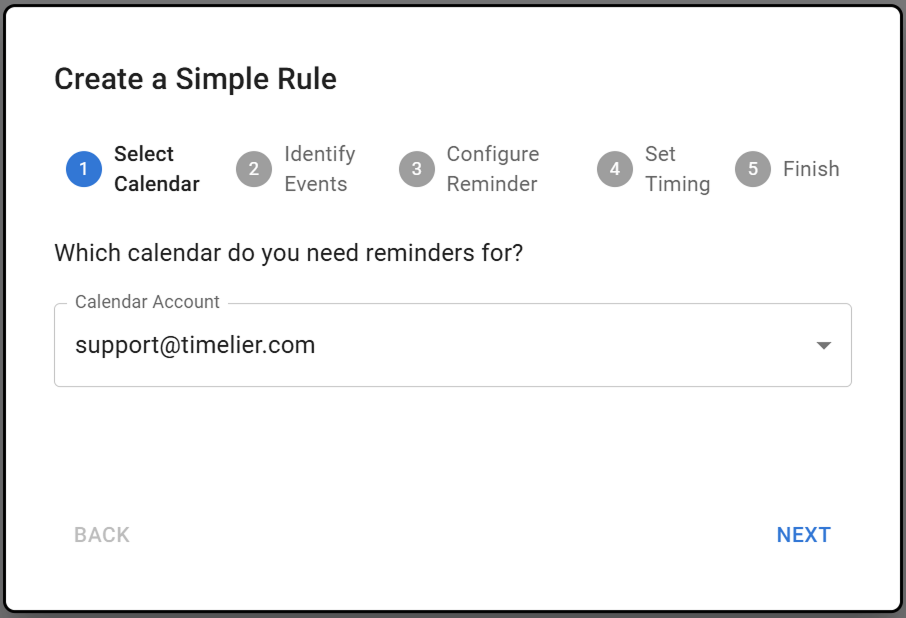The width and height of the screenshot is (906, 618).
Task: Click the step 3 number circle
Action: (x=416, y=169)
